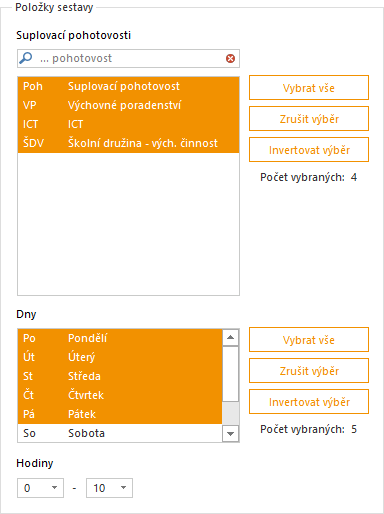
Task: Select Sobota in the days list
Action: point(120,433)
